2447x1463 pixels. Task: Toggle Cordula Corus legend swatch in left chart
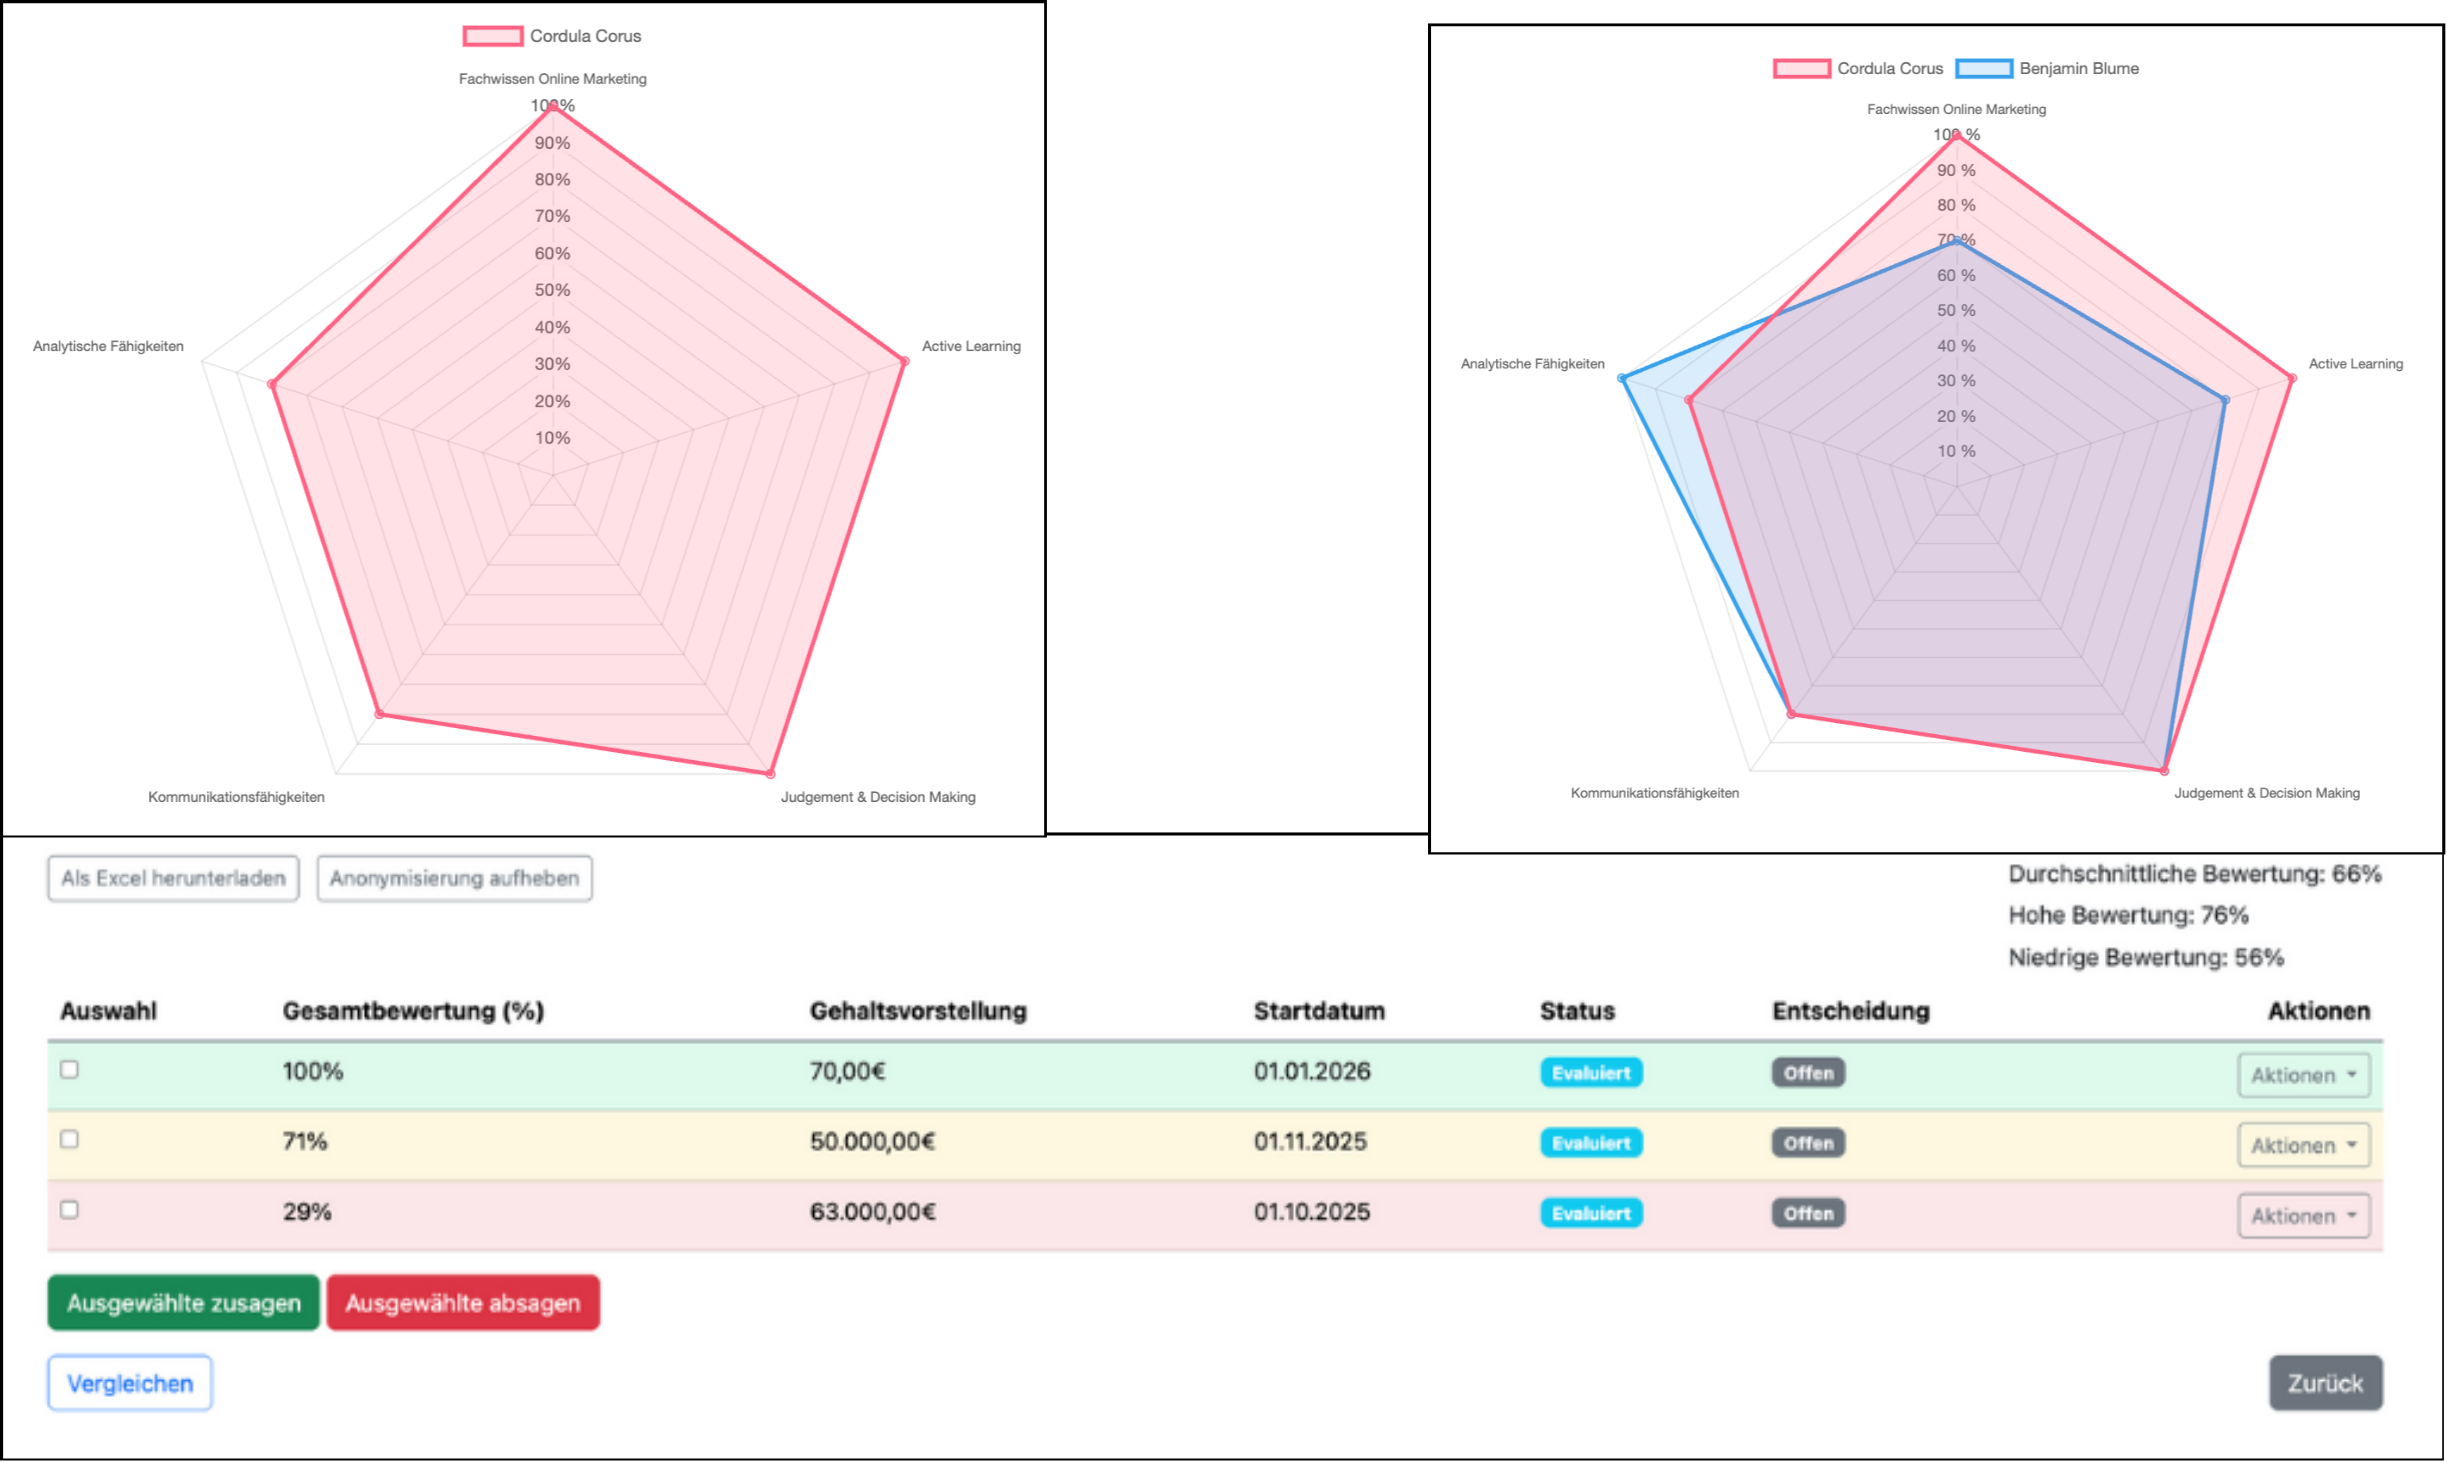point(492,36)
